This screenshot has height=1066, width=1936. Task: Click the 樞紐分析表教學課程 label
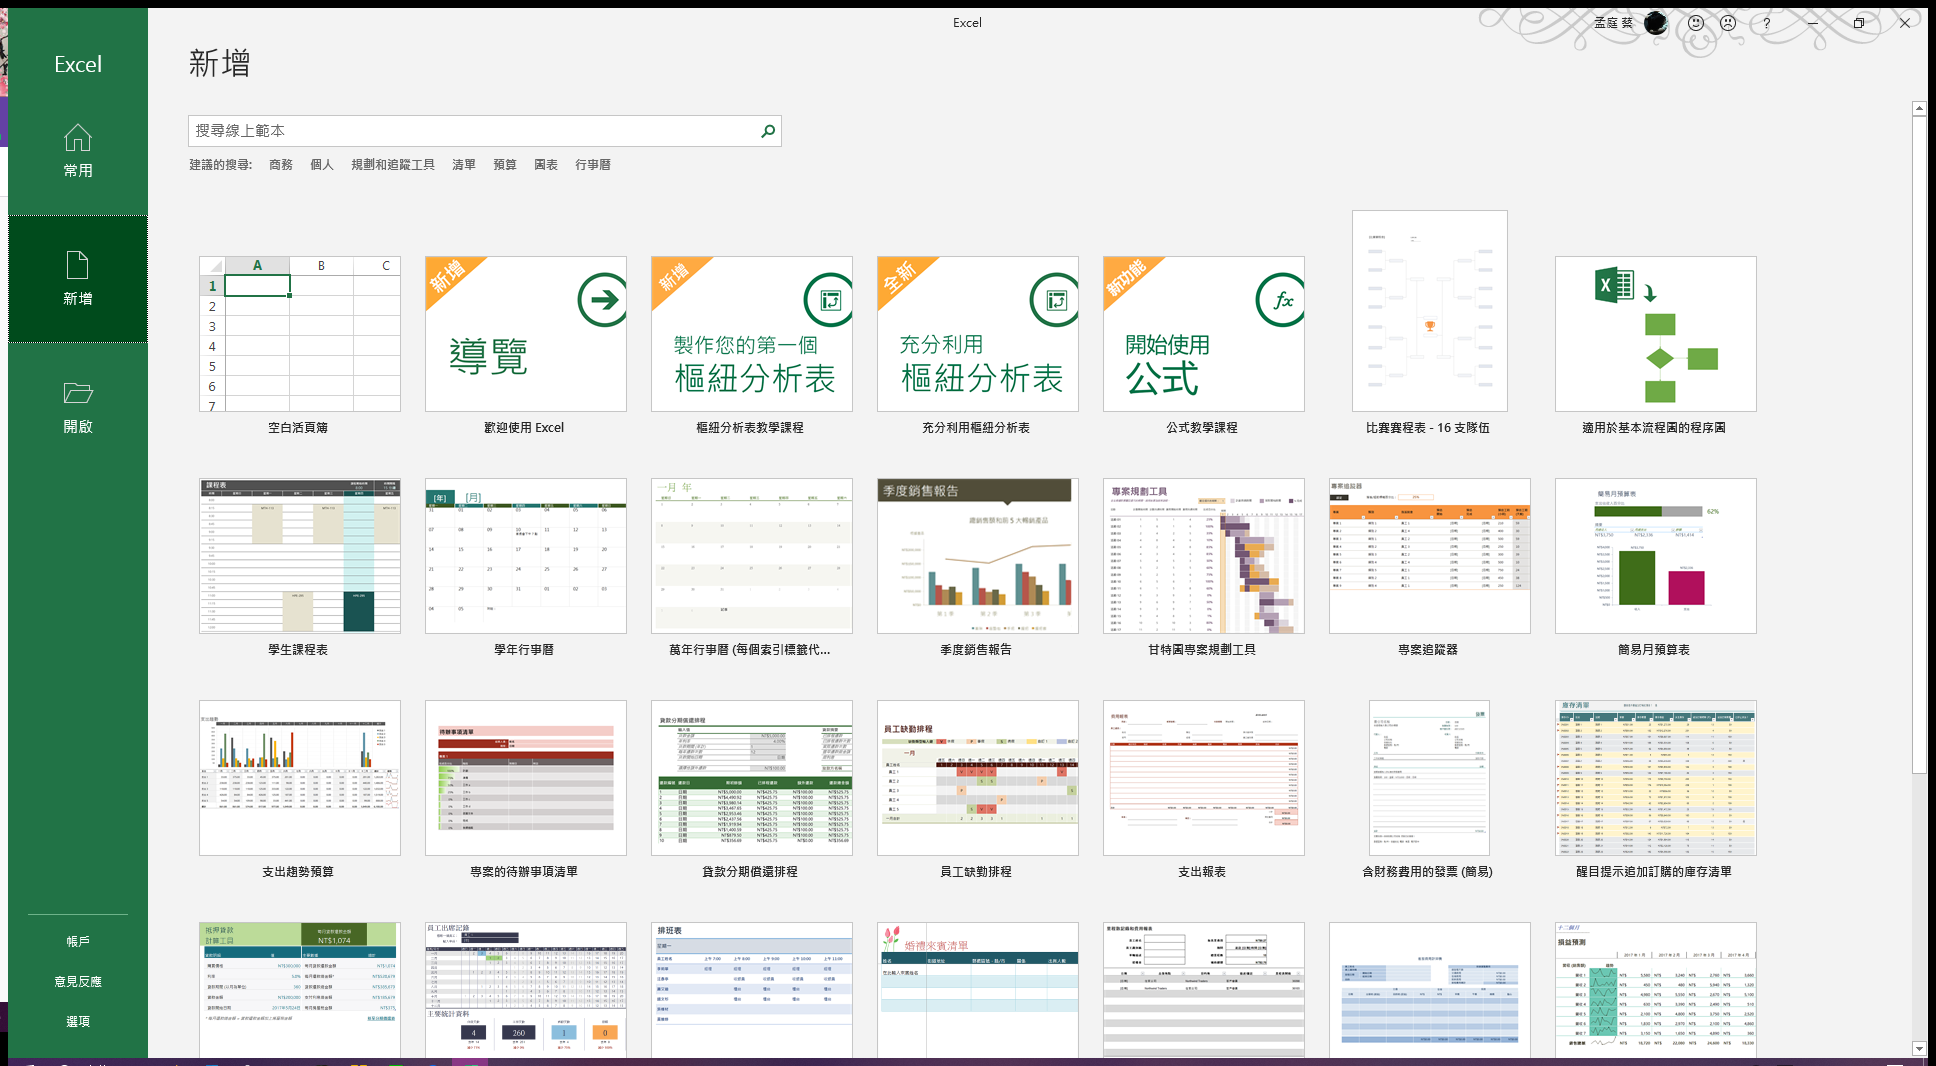coord(750,428)
